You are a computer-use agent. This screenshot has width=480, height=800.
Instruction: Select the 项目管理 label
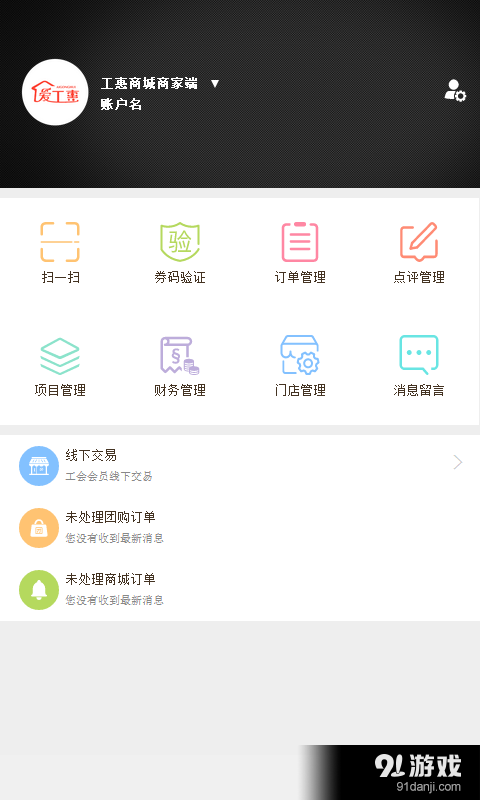pos(60,391)
